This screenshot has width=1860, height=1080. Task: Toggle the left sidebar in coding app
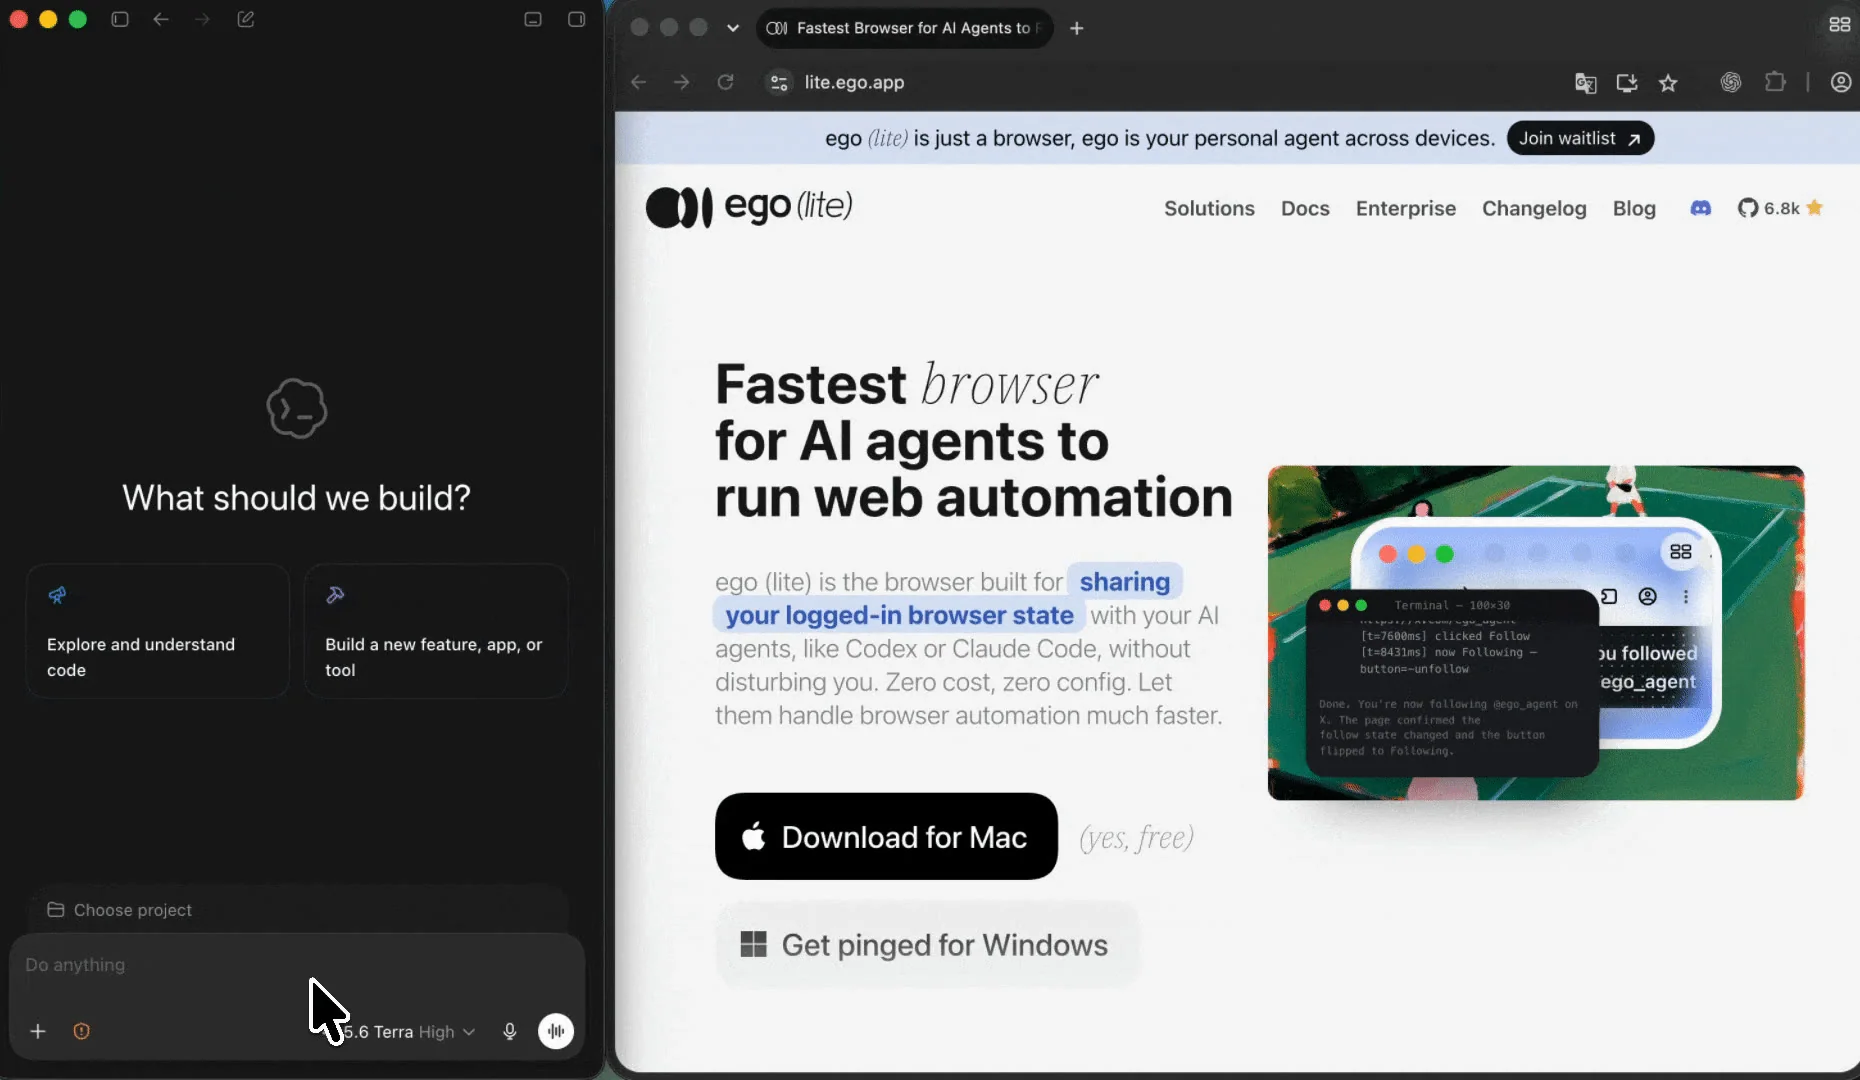pyautogui.click(x=120, y=19)
